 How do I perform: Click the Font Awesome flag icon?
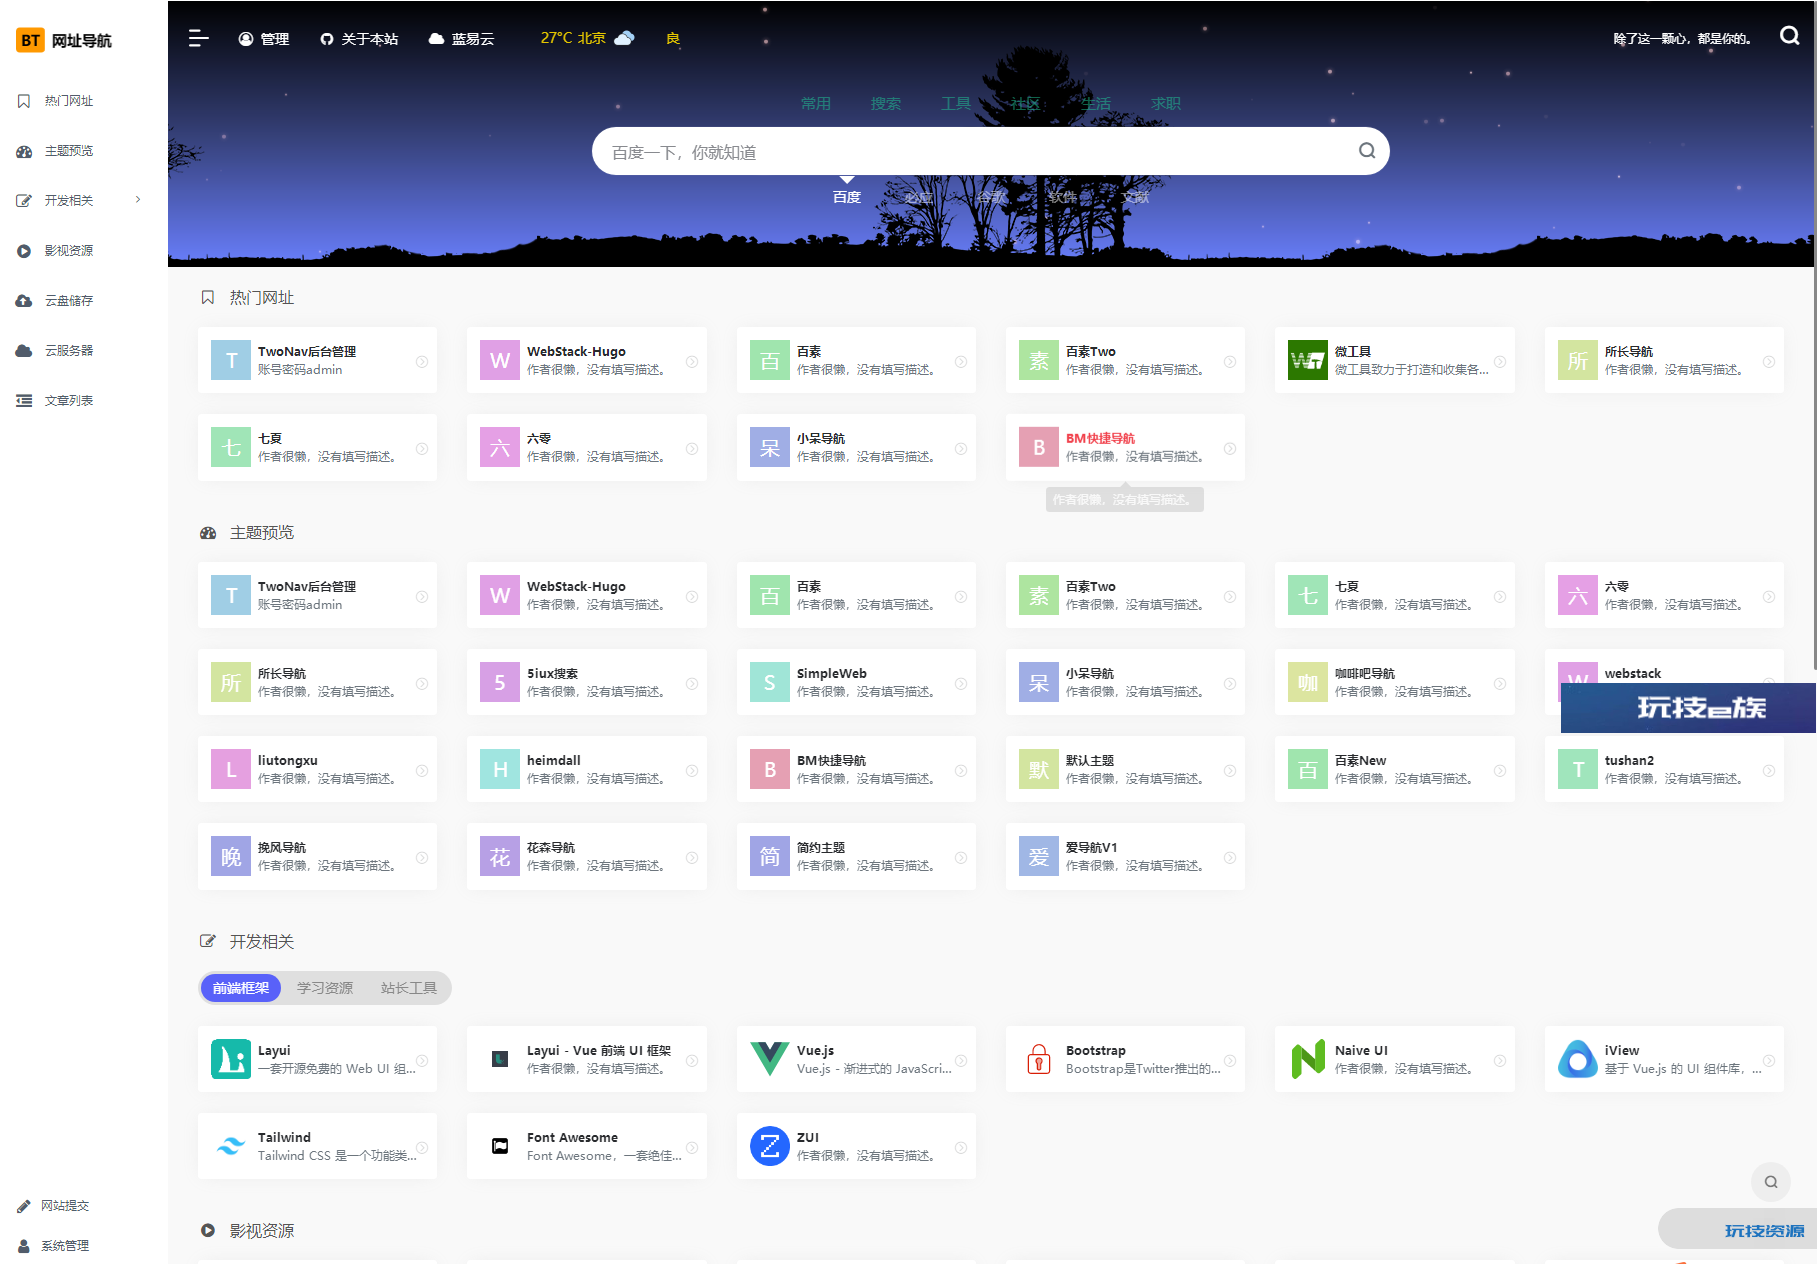(x=500, y=1146)
